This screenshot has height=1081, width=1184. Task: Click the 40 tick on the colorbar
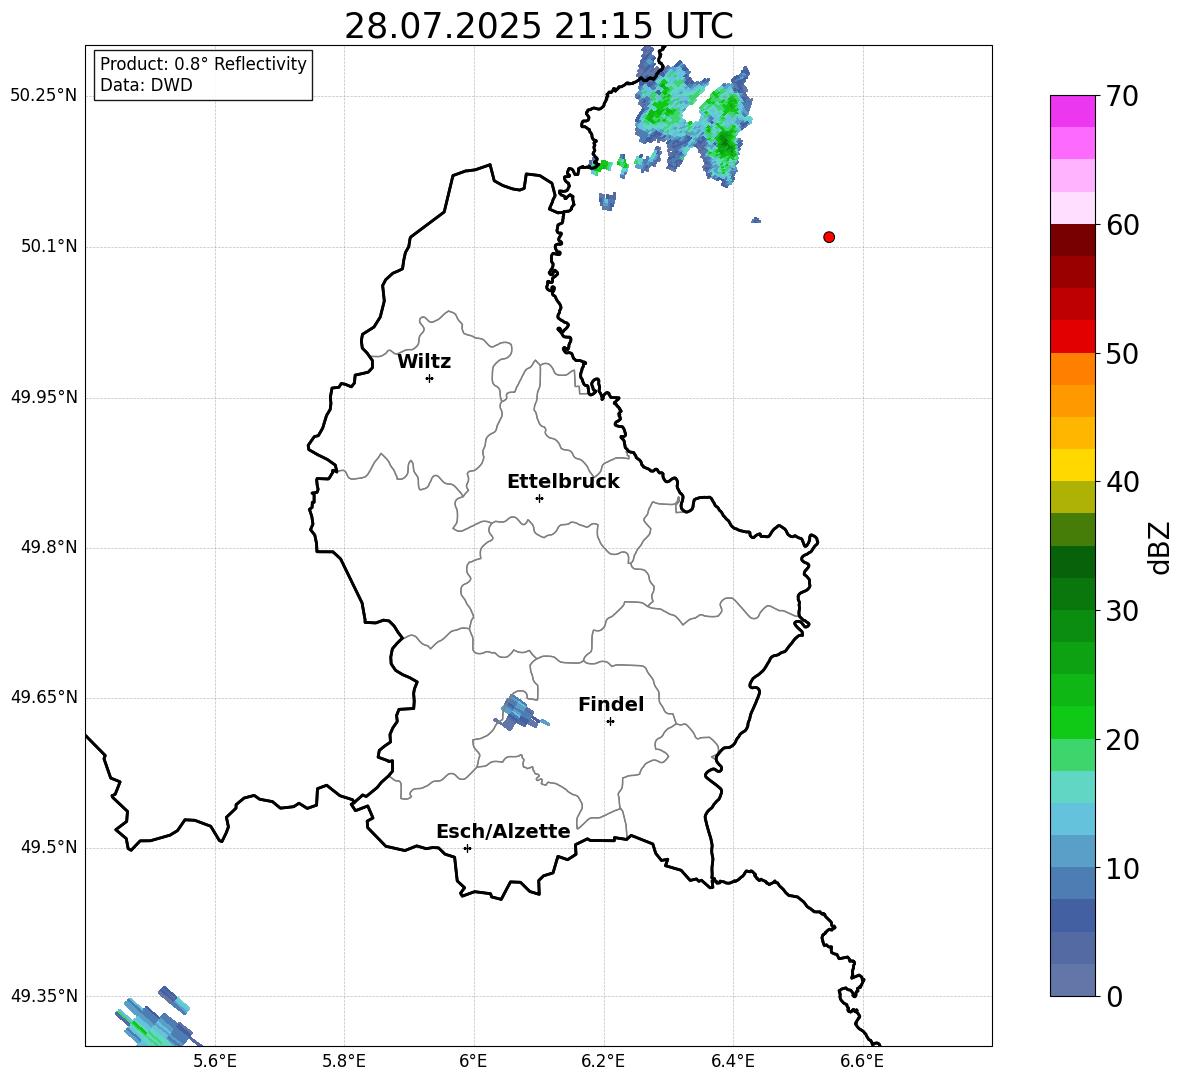coord(1122,482)
